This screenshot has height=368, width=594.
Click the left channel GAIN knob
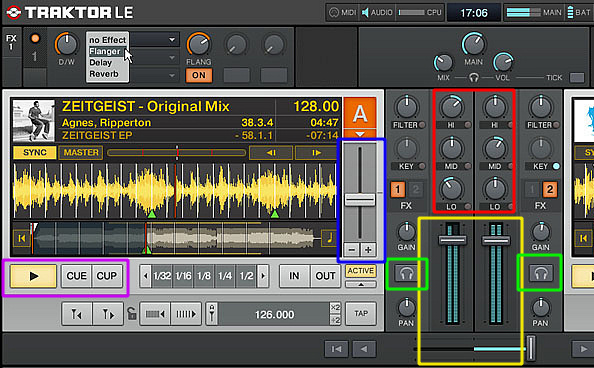pos(406,232)
